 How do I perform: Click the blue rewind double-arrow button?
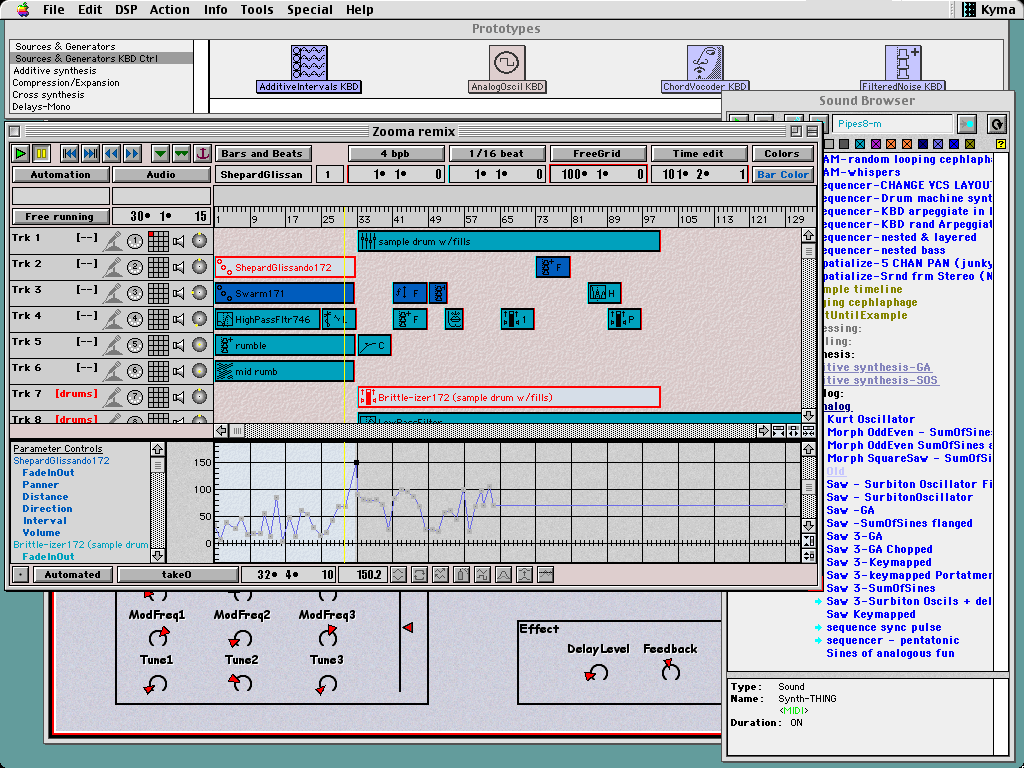[x=112, y=153]
